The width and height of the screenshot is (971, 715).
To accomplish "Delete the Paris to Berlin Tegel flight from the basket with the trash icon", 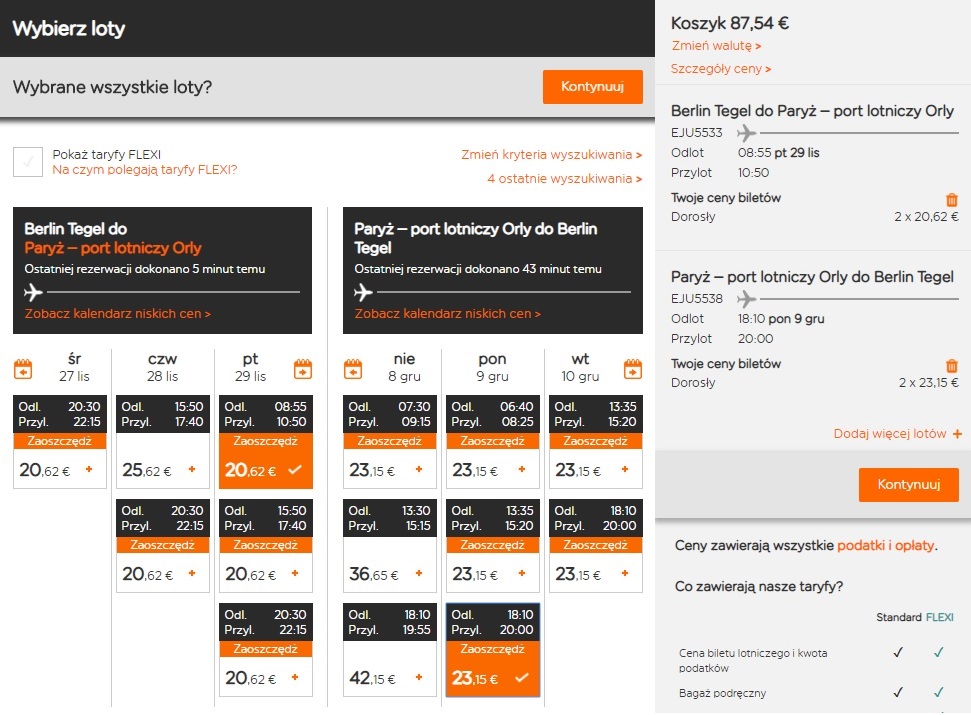I will point(952,365).
